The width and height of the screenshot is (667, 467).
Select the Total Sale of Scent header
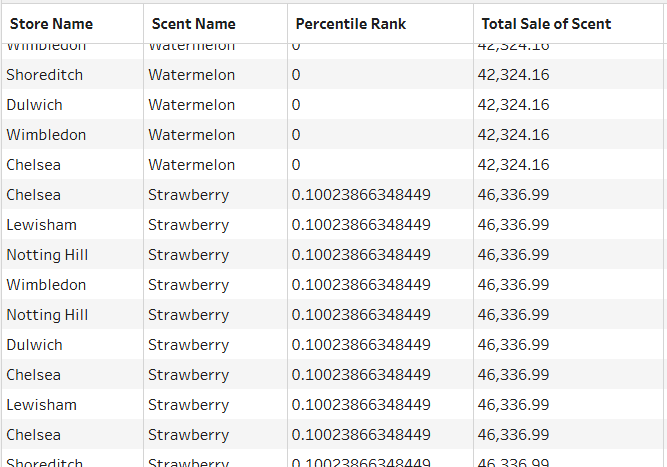point(546,24)
